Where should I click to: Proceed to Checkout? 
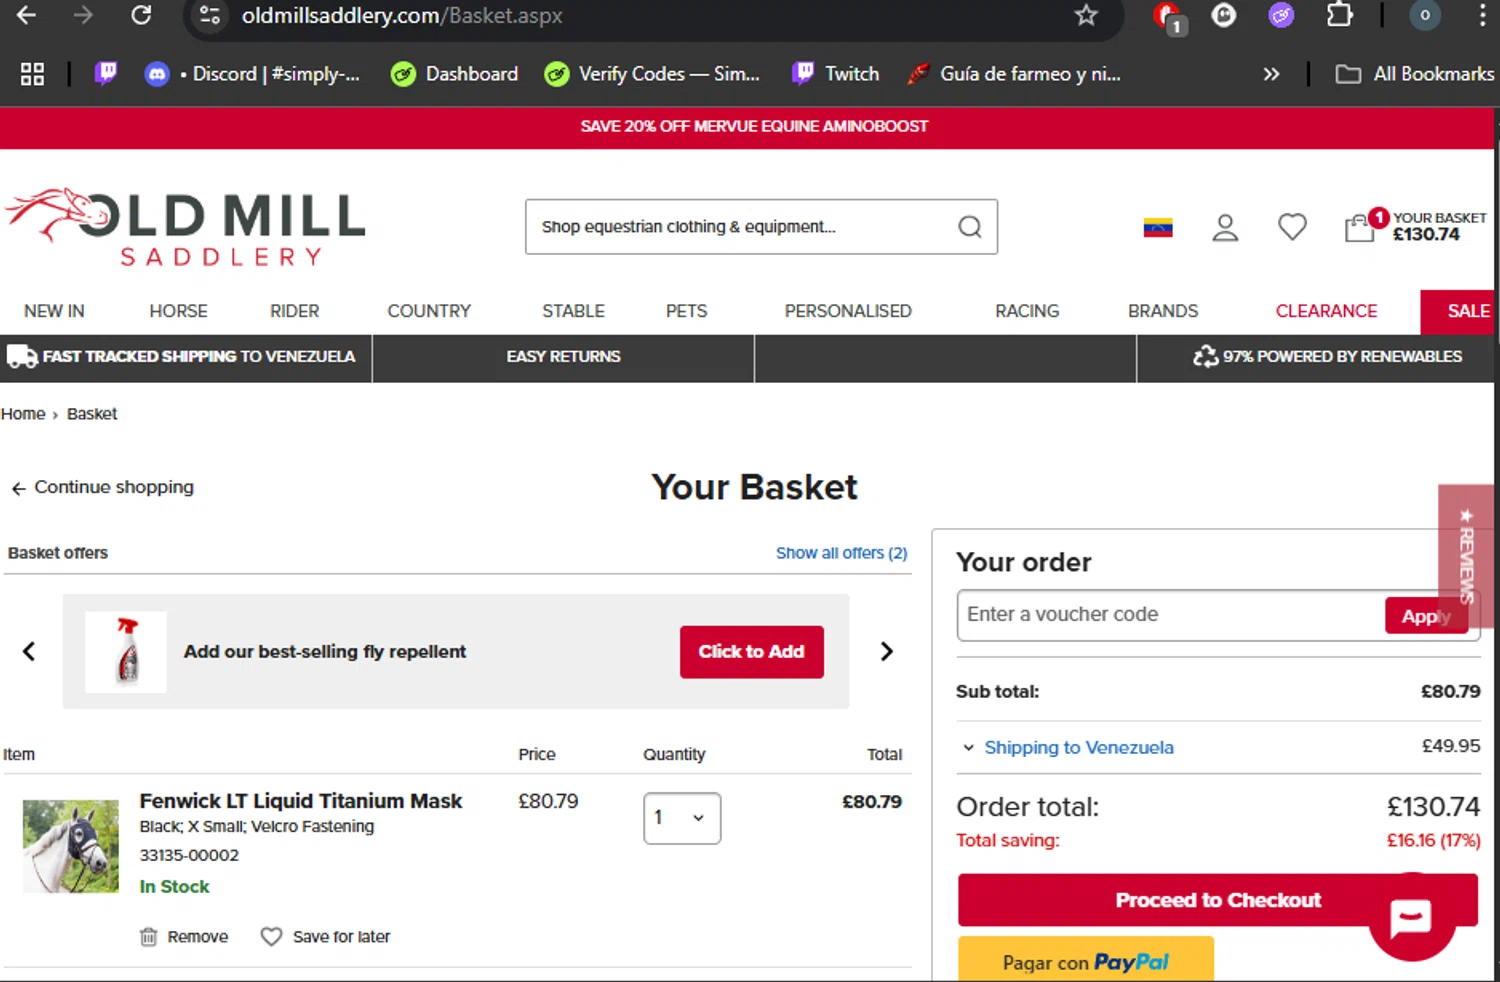[x=1218, y=900]
